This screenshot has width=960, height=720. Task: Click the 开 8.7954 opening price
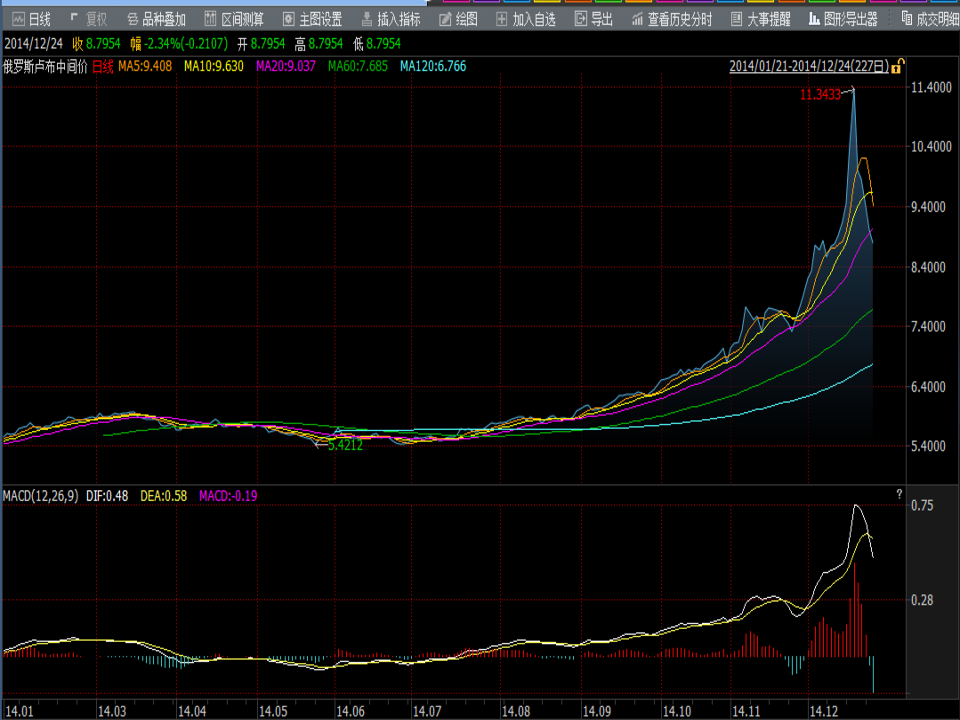pyautogui.click(x=261, y=44)
